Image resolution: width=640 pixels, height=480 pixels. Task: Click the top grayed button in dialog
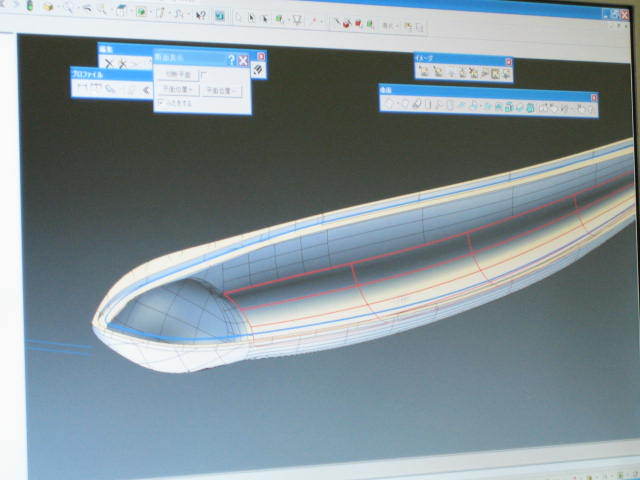(178, 75)
